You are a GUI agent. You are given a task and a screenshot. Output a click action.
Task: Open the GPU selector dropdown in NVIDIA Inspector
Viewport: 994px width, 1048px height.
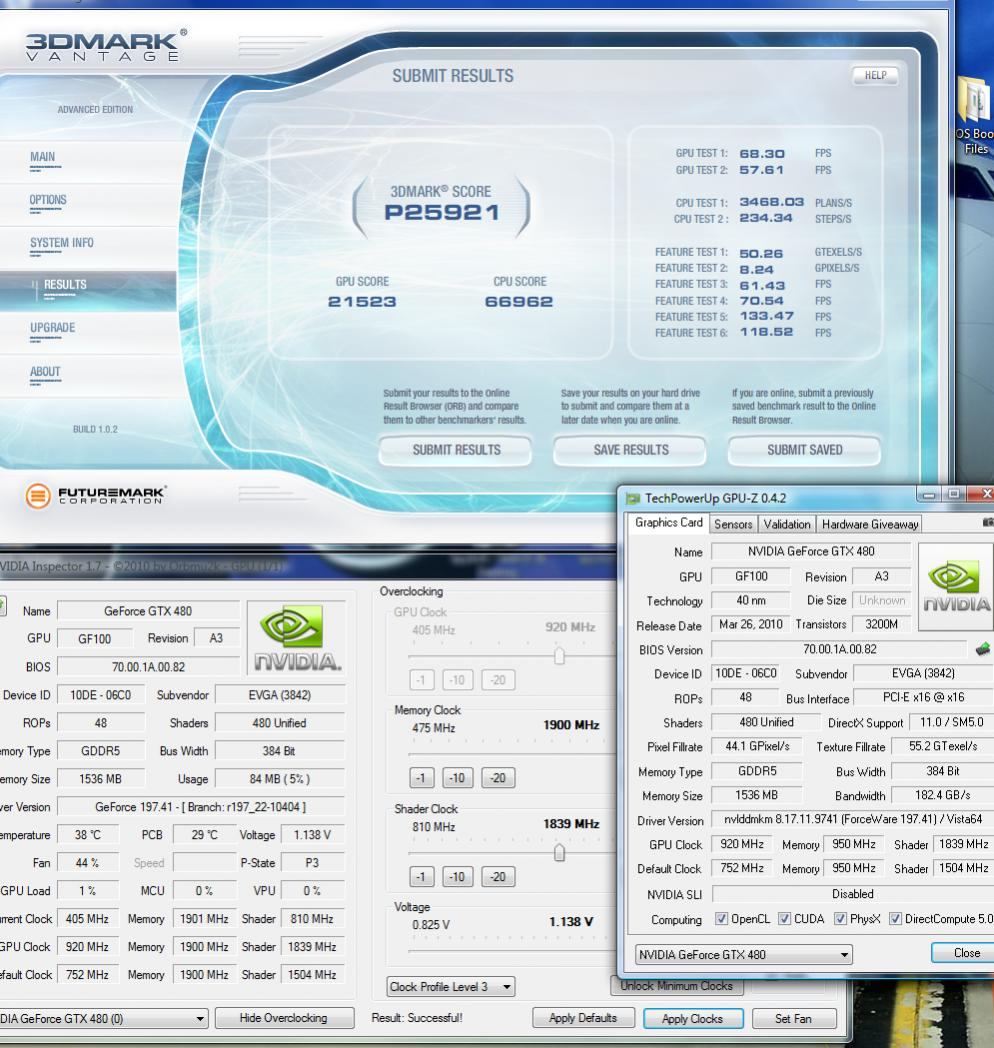(104, 1019)
